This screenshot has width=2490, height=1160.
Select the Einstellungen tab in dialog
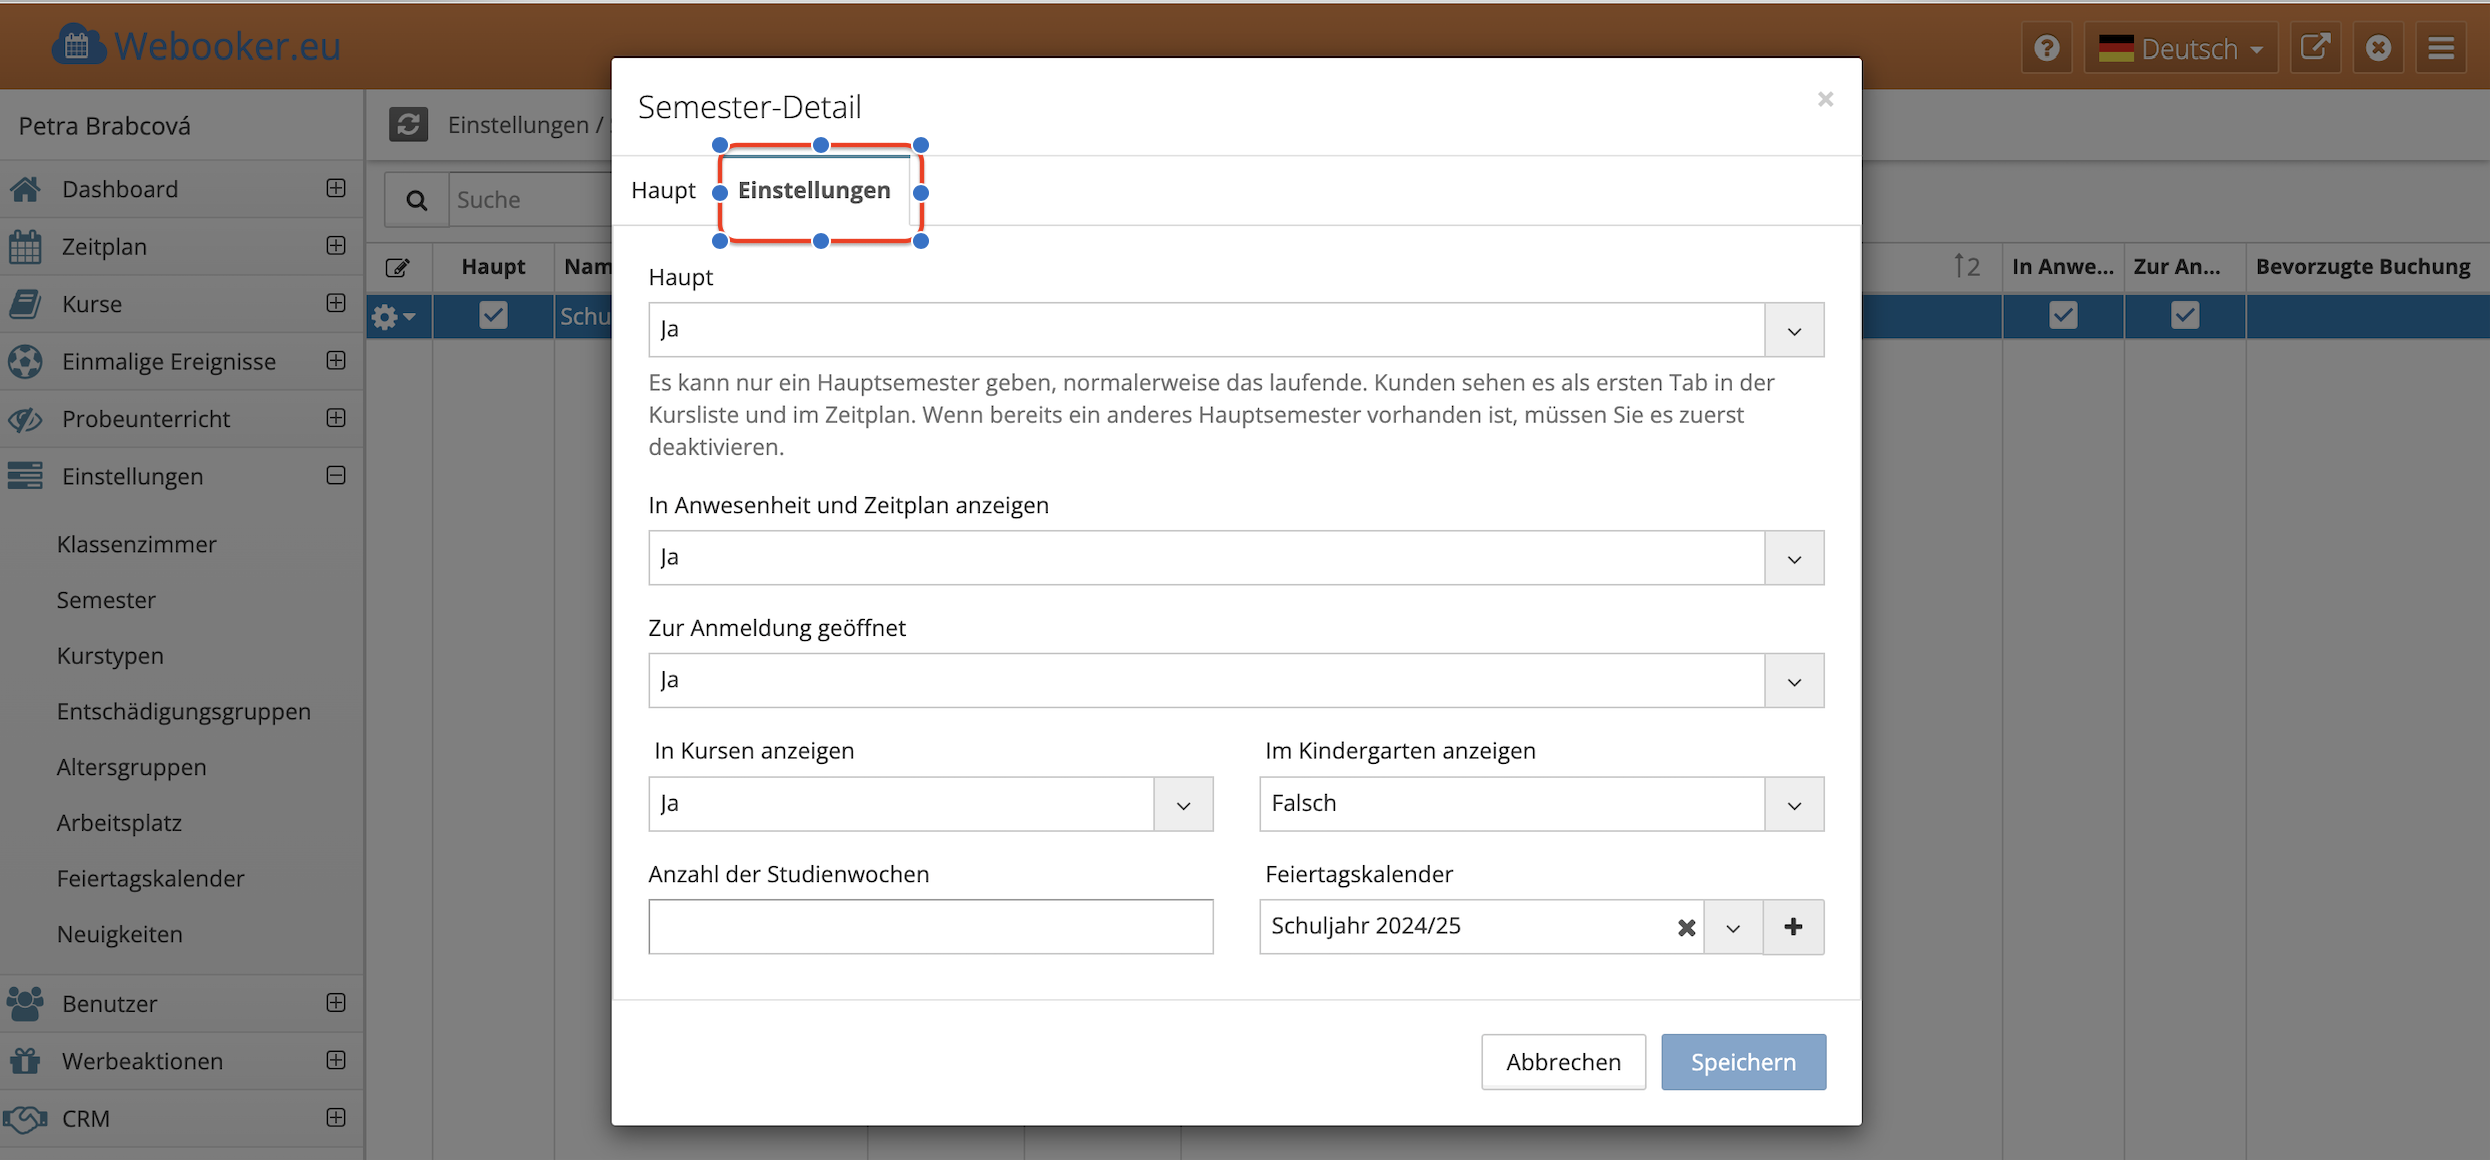click(814, 190)
